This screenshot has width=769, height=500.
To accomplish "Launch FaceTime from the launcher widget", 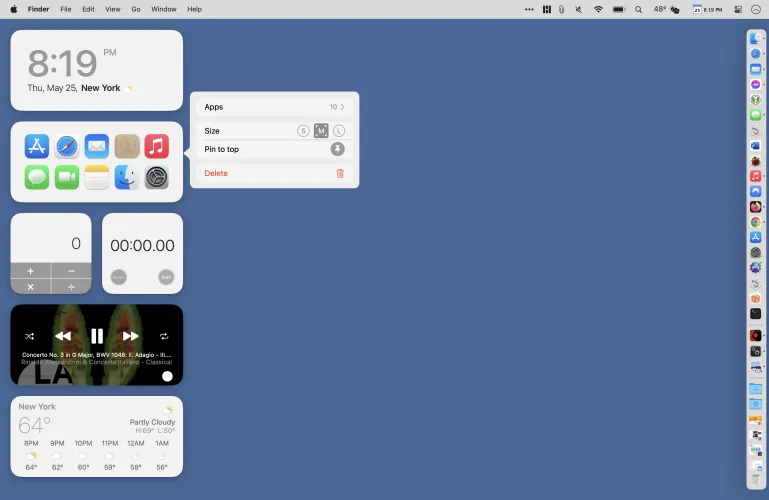I will [67, 177].
